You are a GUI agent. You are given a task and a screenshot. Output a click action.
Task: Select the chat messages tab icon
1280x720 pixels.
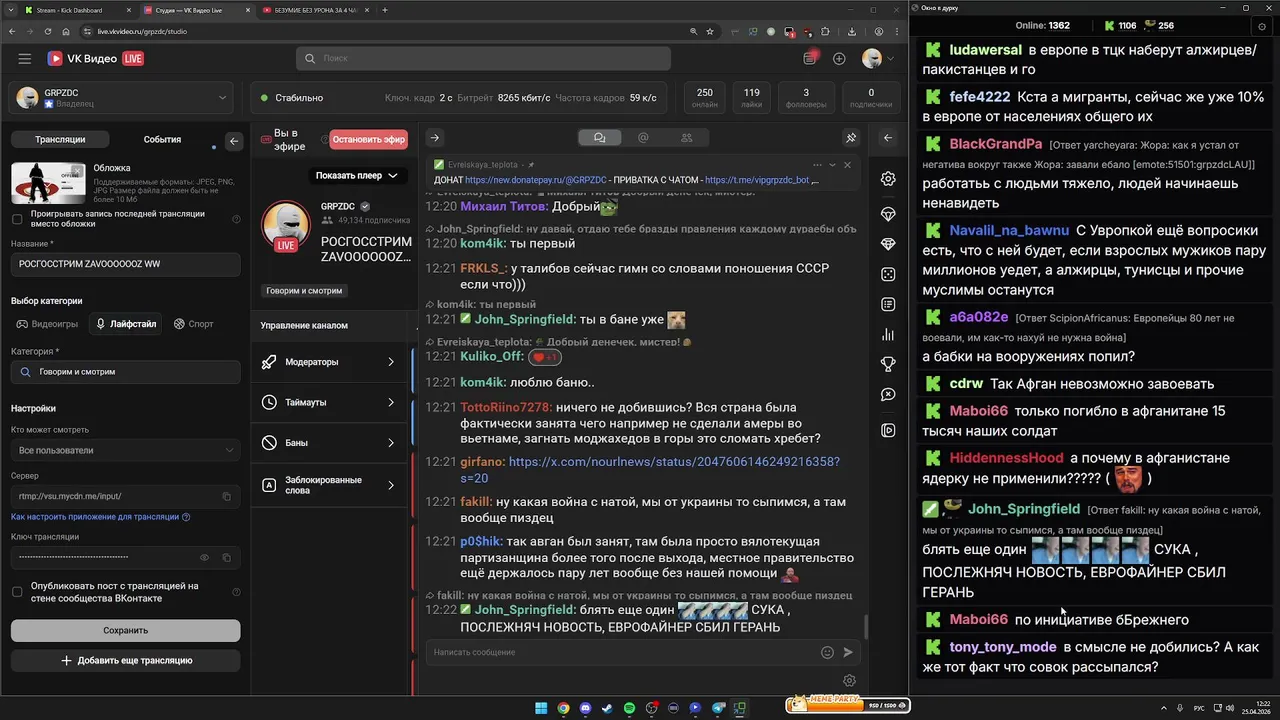click(x=599, y=138)
